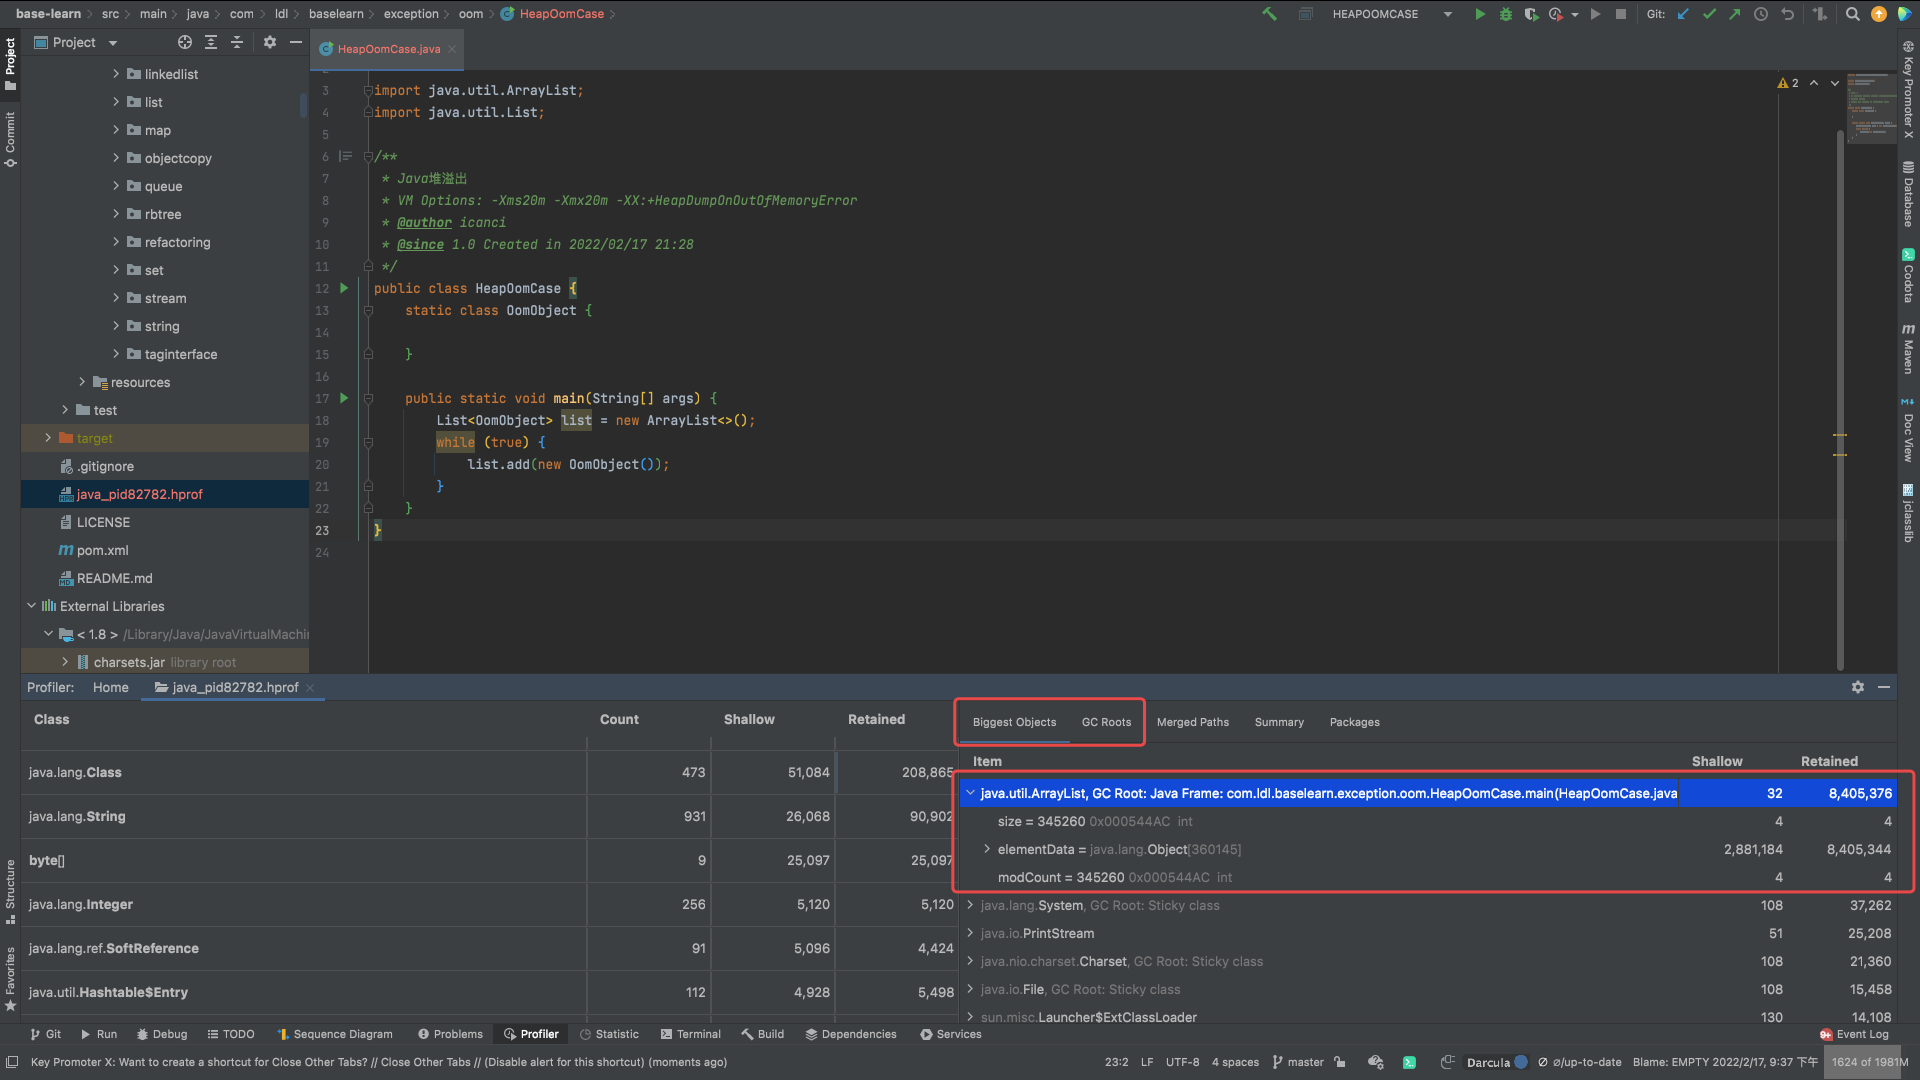Click the Build project hammer icon
1920x1080 pixels.
(1270, 14)
